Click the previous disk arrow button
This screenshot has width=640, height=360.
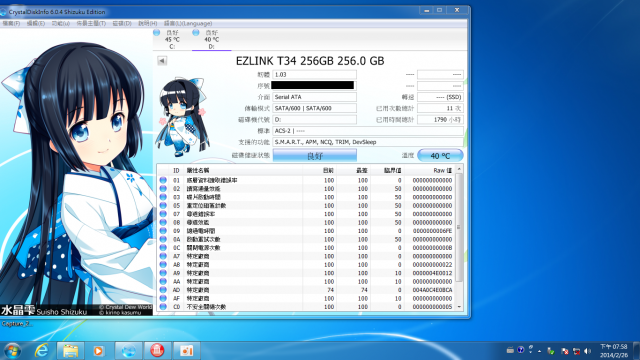pos(162,61)
